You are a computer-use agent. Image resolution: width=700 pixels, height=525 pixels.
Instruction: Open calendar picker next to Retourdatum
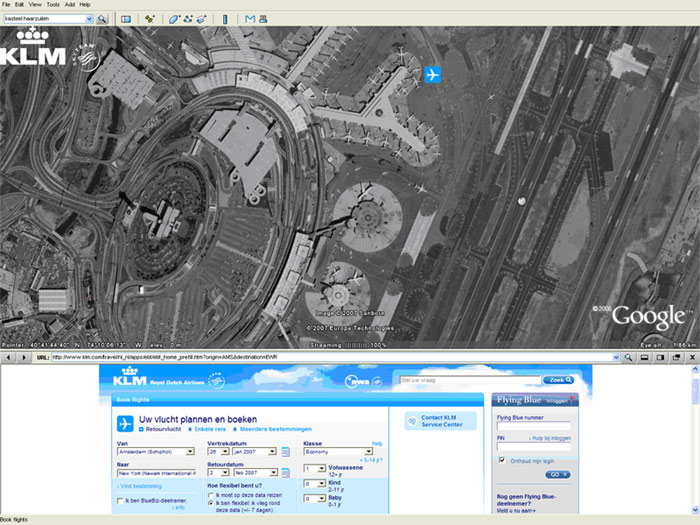[x=285, y=472]
